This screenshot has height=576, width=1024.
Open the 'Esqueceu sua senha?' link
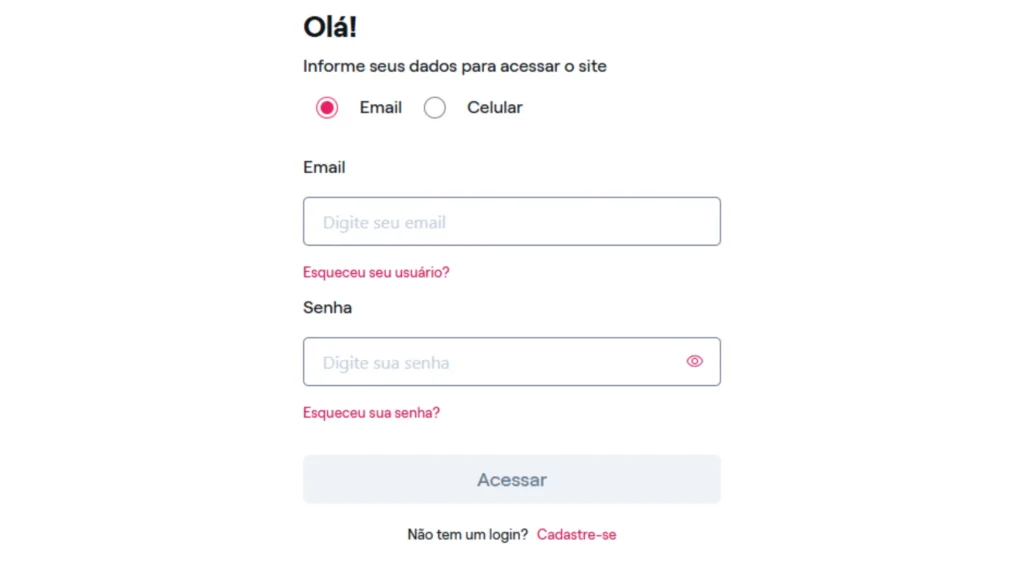coord(371,412)
